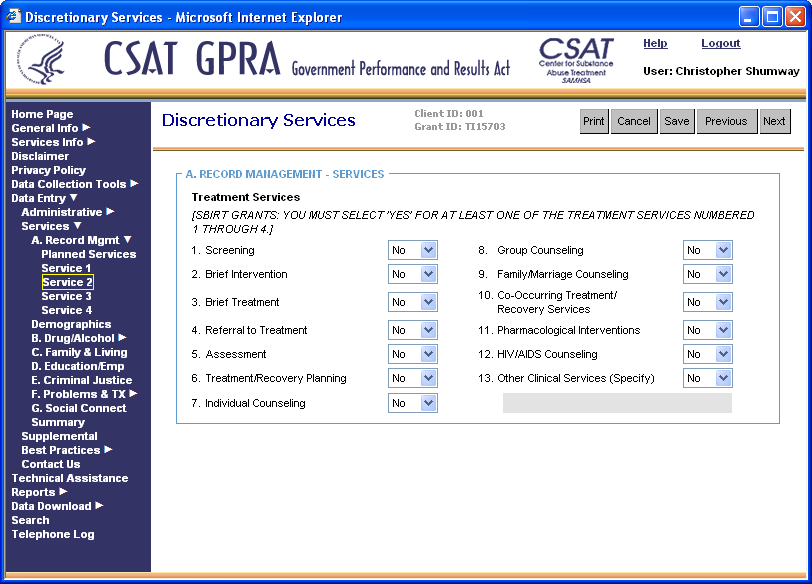
Task: Expand the Data Collection Tools submenu arrow
Action: click(x=134, y=184)
